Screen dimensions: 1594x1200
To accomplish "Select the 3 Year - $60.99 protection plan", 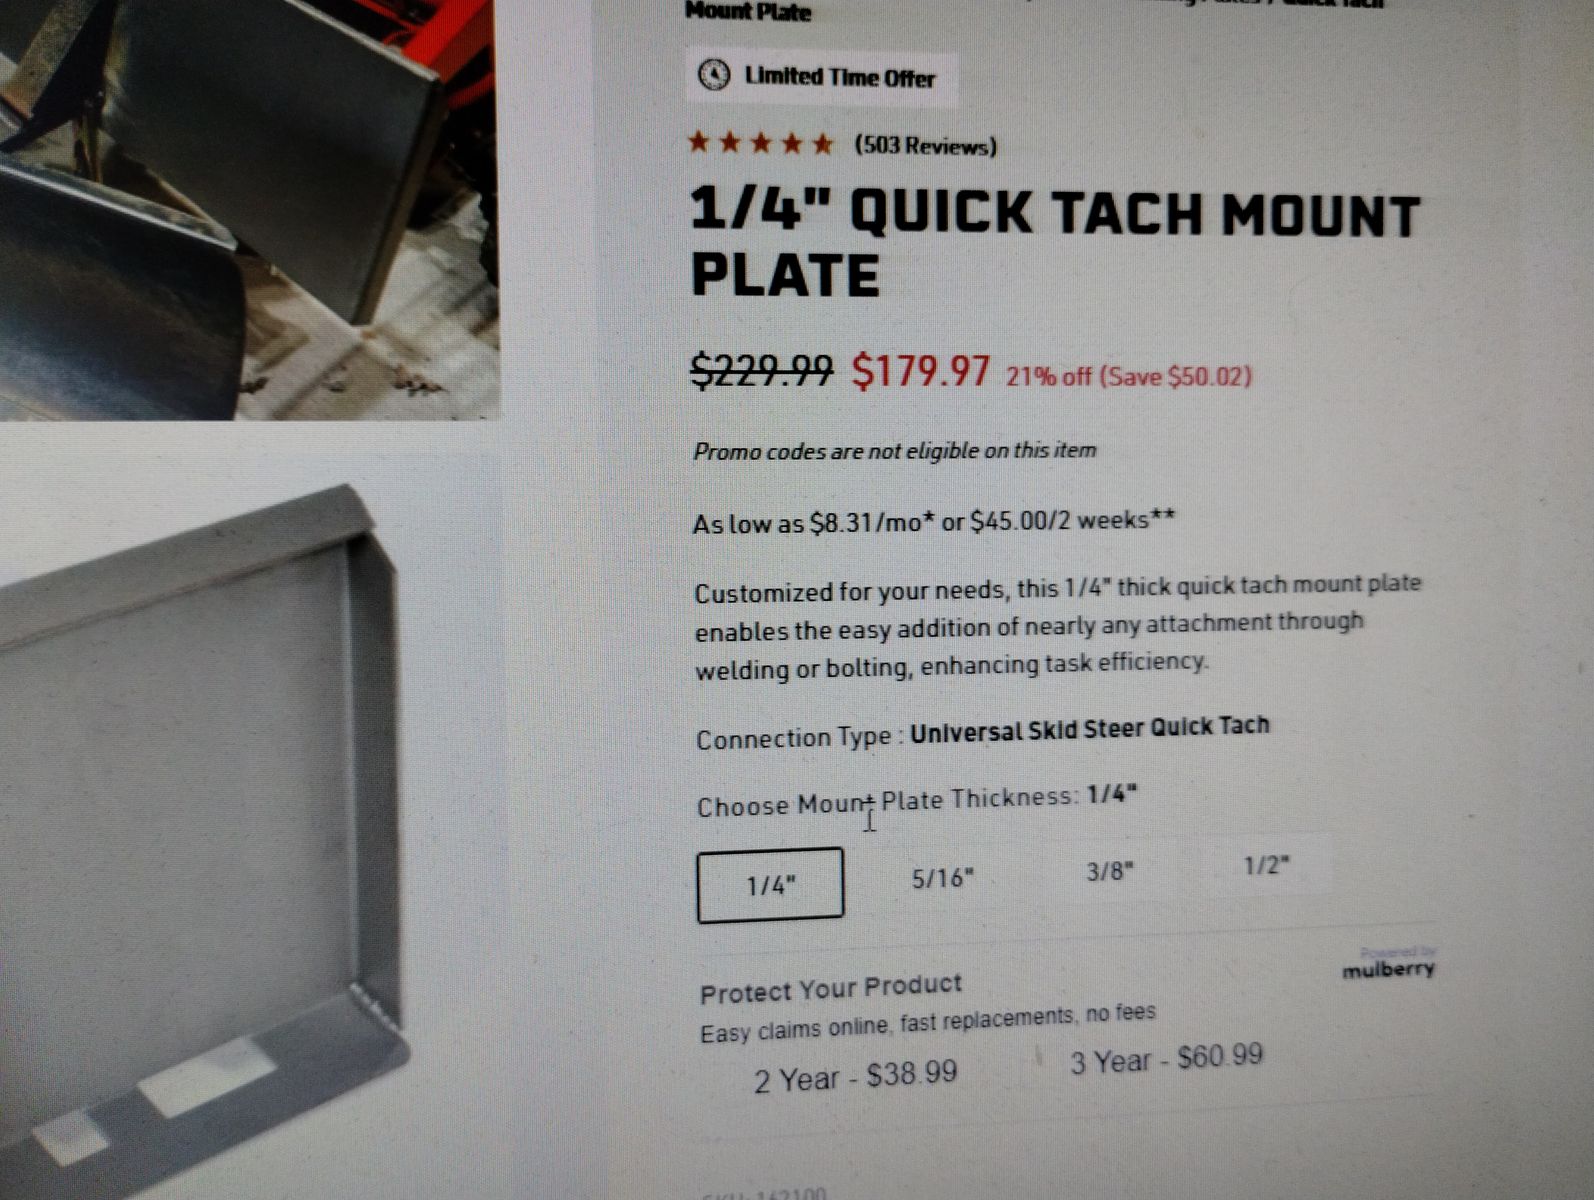I will pos(1166,1059).
